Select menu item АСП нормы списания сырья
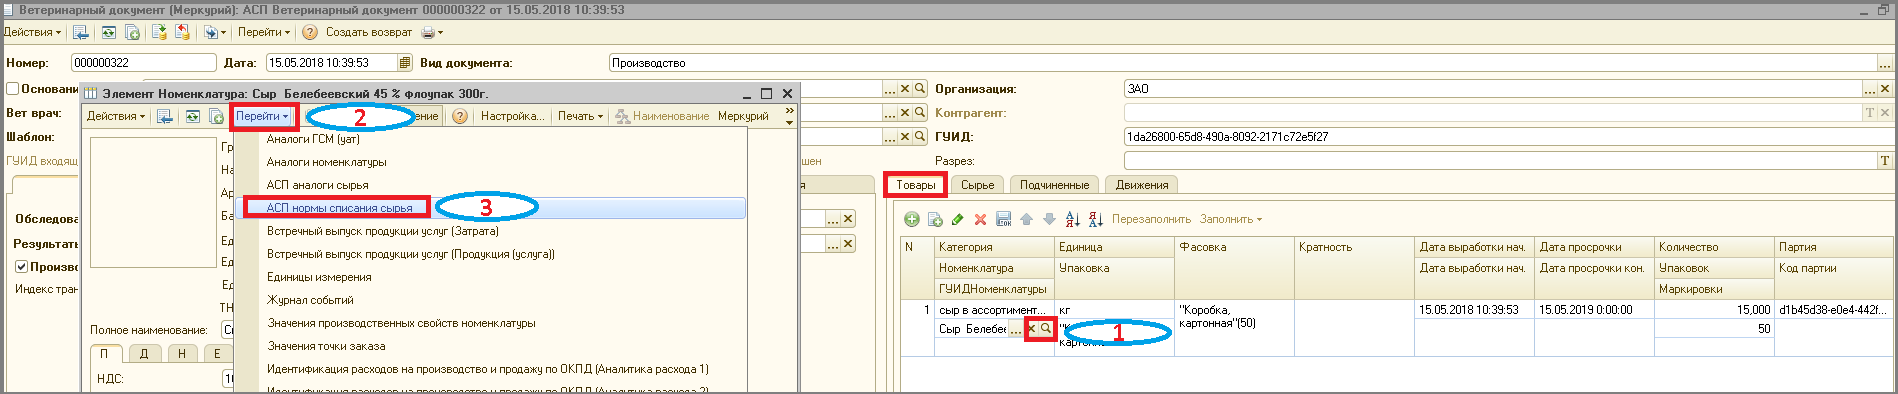 pyautogui.click(x=339, y=208)
